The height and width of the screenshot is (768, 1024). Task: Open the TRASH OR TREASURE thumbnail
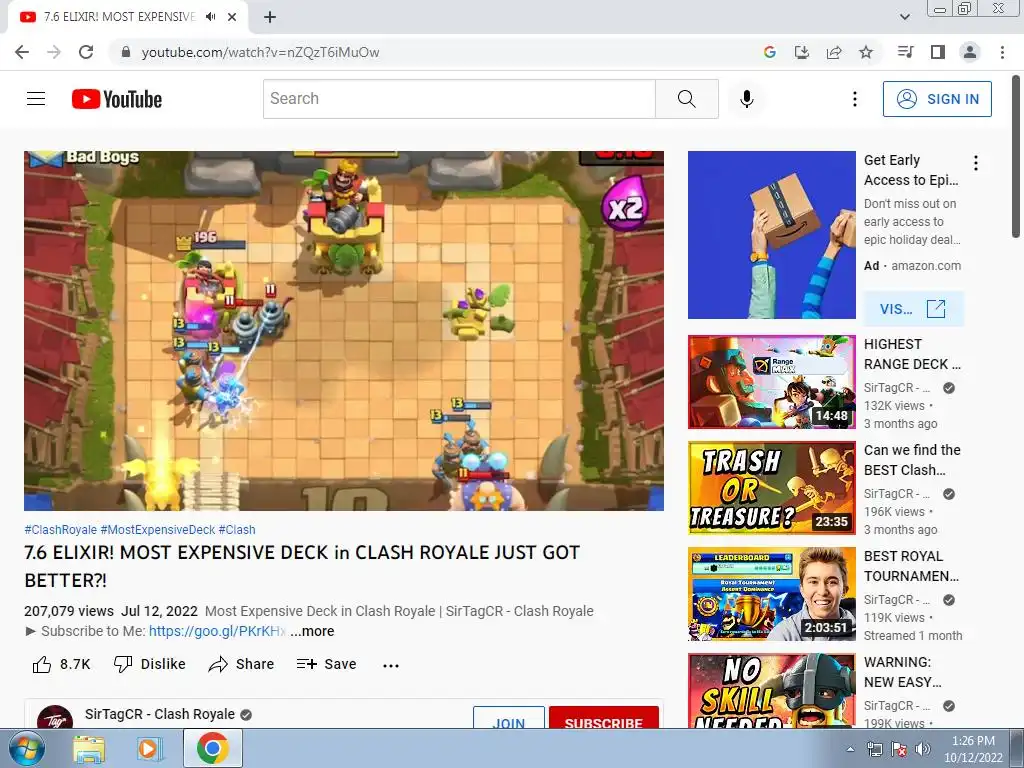click(771, 488)
